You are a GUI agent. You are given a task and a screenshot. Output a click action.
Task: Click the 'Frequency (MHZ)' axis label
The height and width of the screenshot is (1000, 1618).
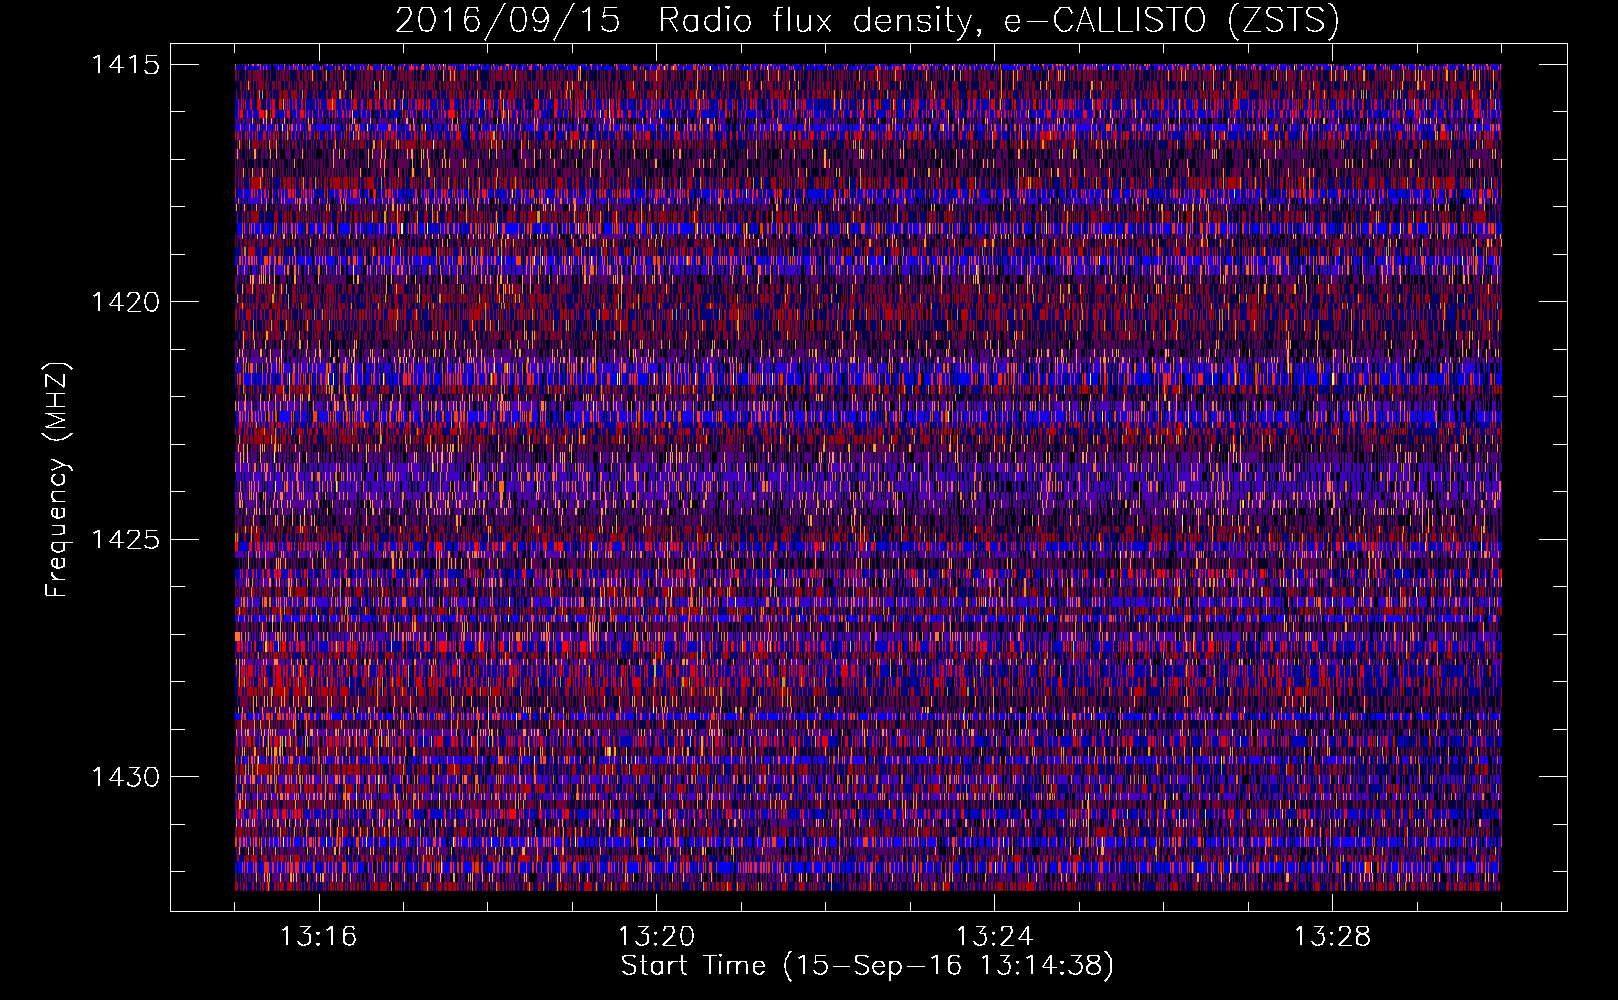(x=57, y=479)
